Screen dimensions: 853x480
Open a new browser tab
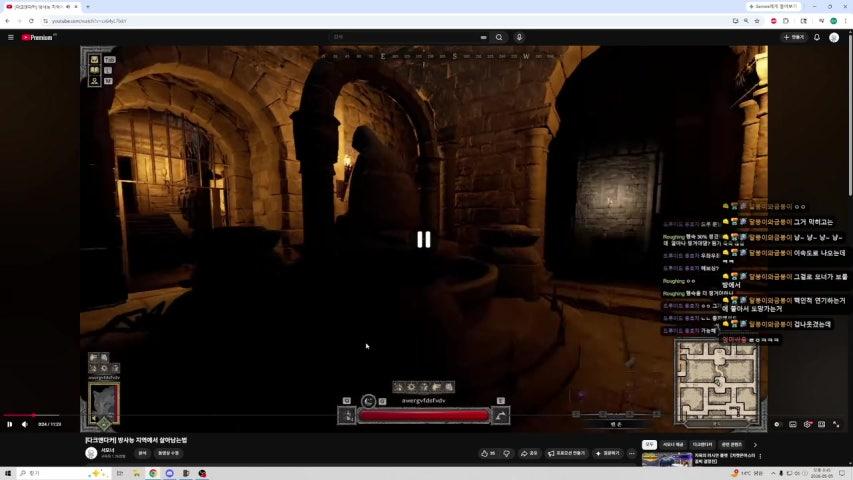click(88, 7)
